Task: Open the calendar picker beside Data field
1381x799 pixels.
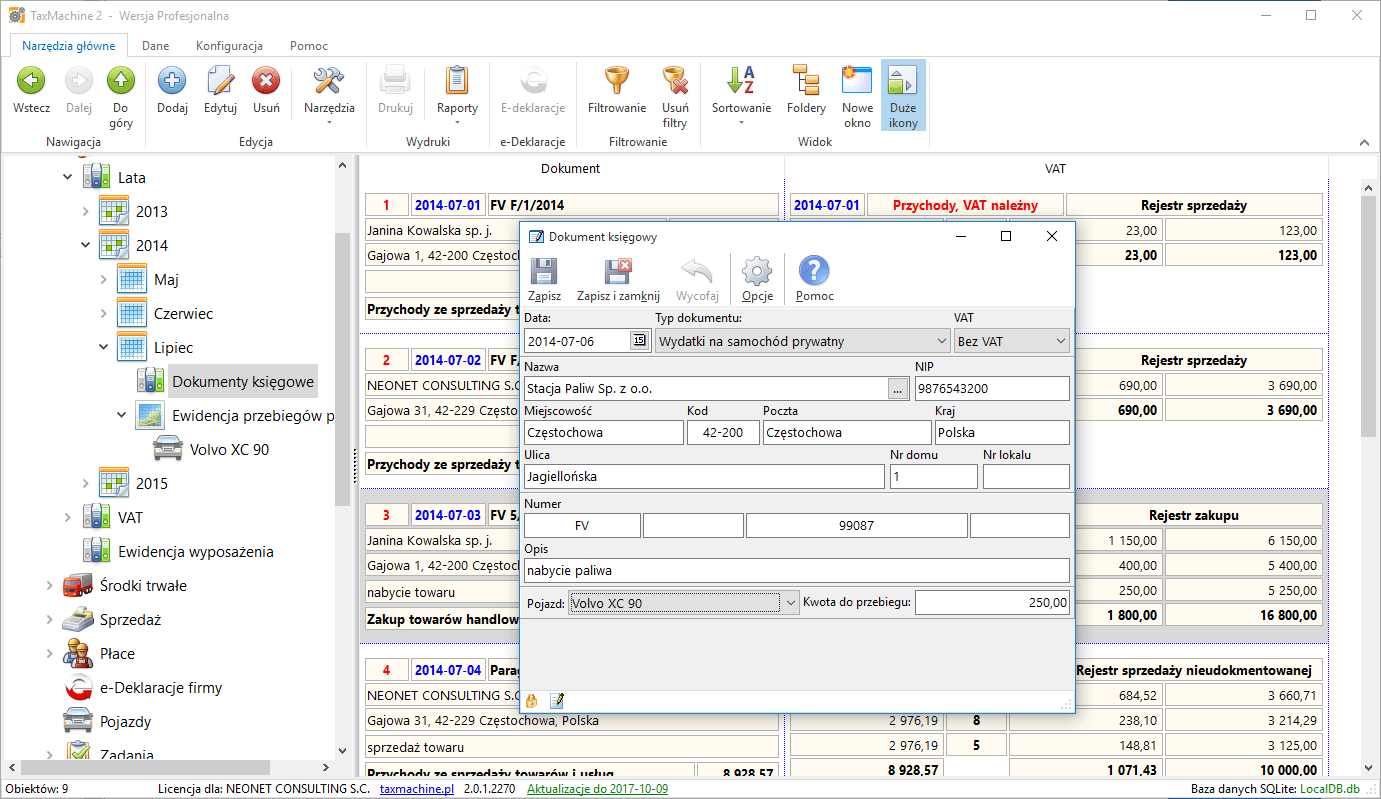Action: coord(639,341)
